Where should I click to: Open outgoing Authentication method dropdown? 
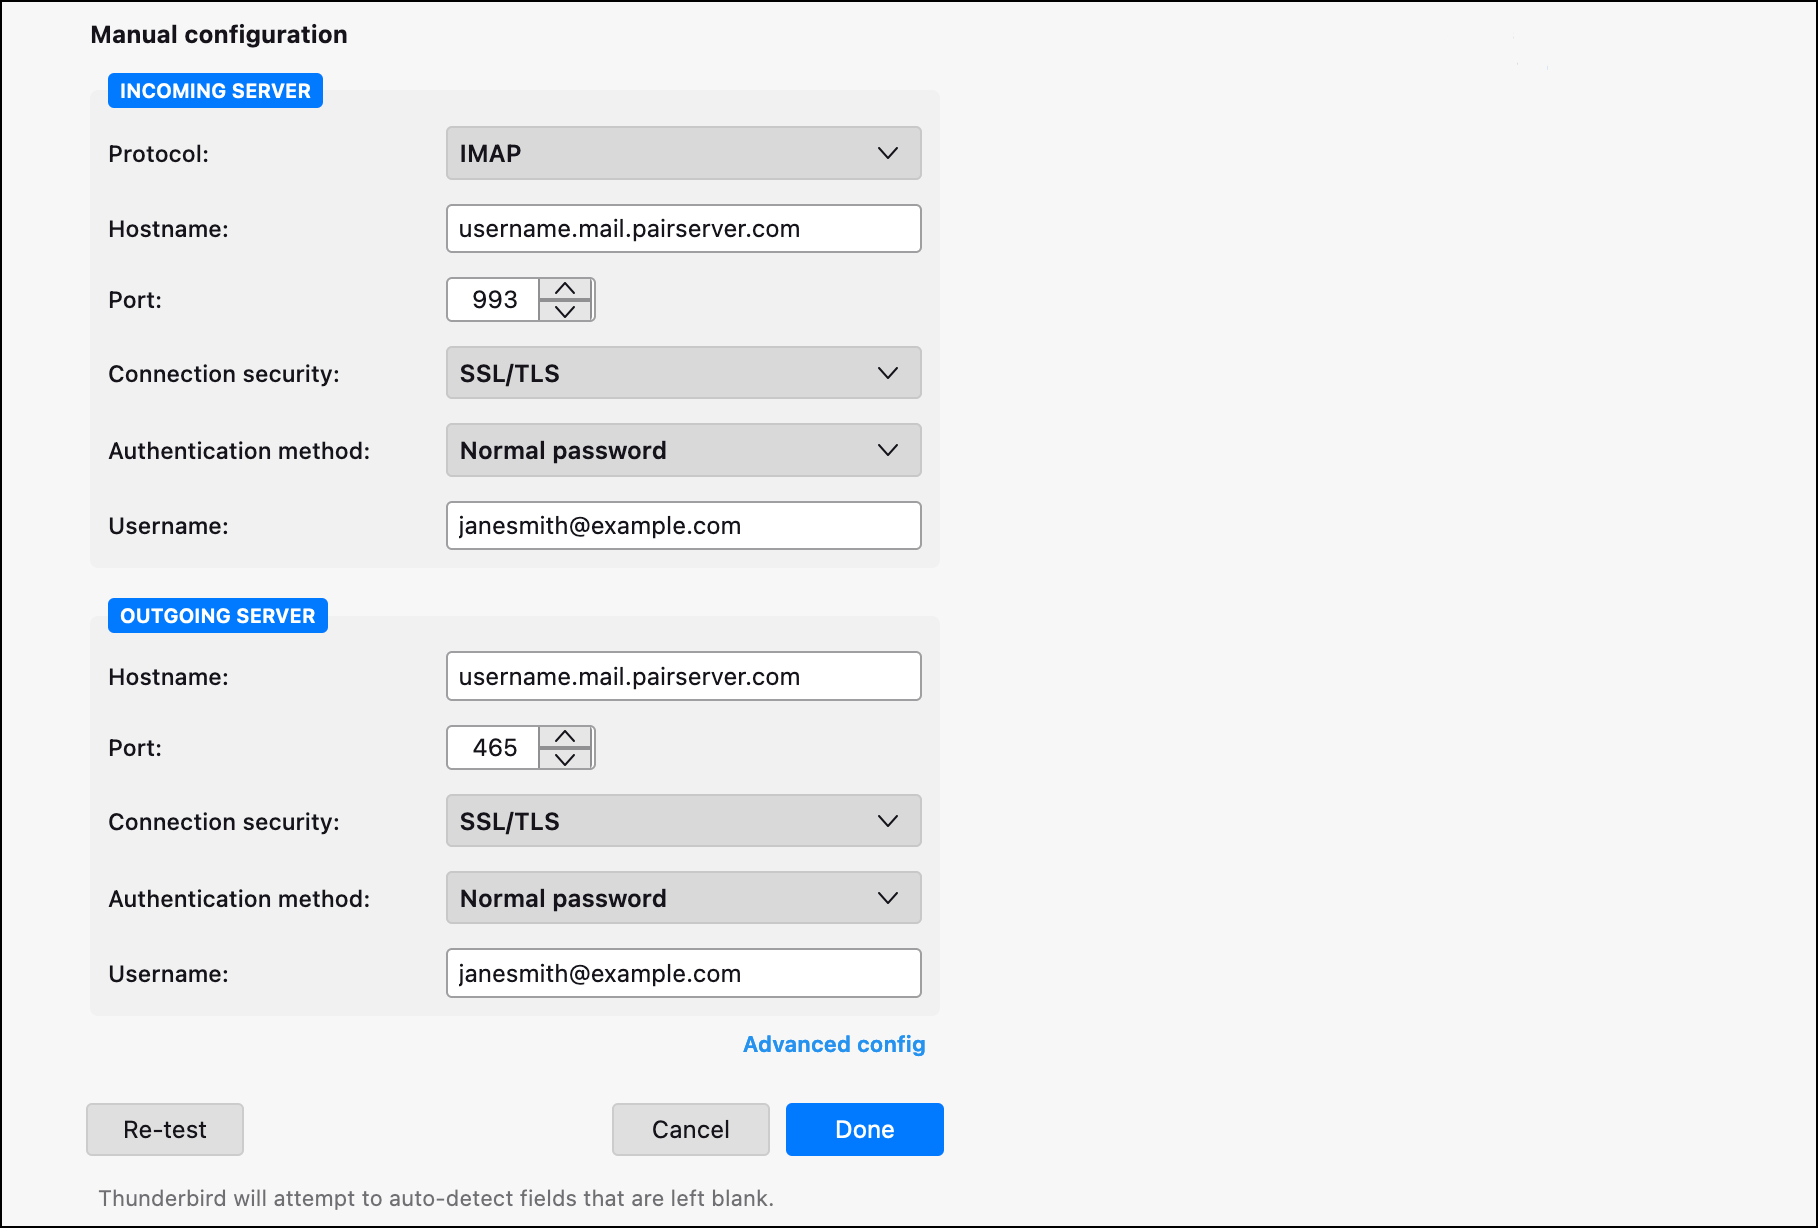click(683, 899)
